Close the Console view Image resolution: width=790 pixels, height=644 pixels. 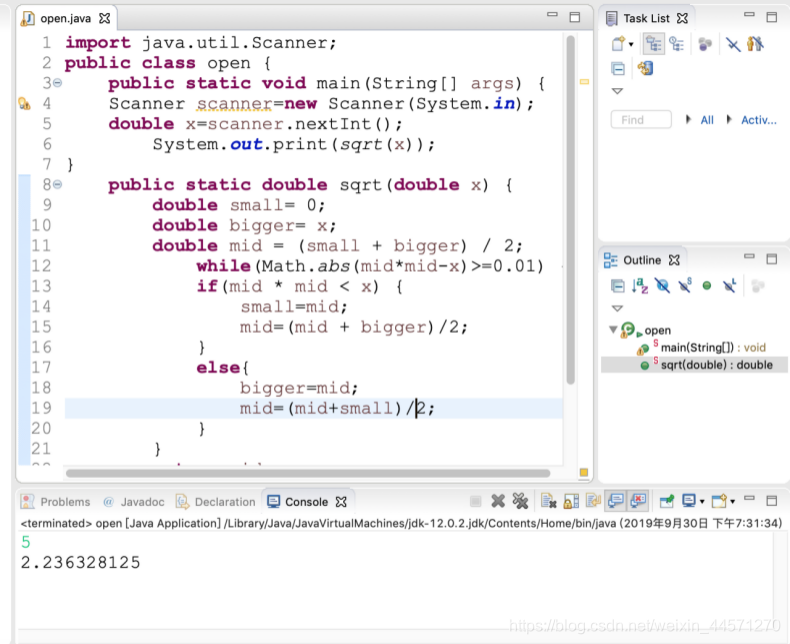click(x=341, y=502)
